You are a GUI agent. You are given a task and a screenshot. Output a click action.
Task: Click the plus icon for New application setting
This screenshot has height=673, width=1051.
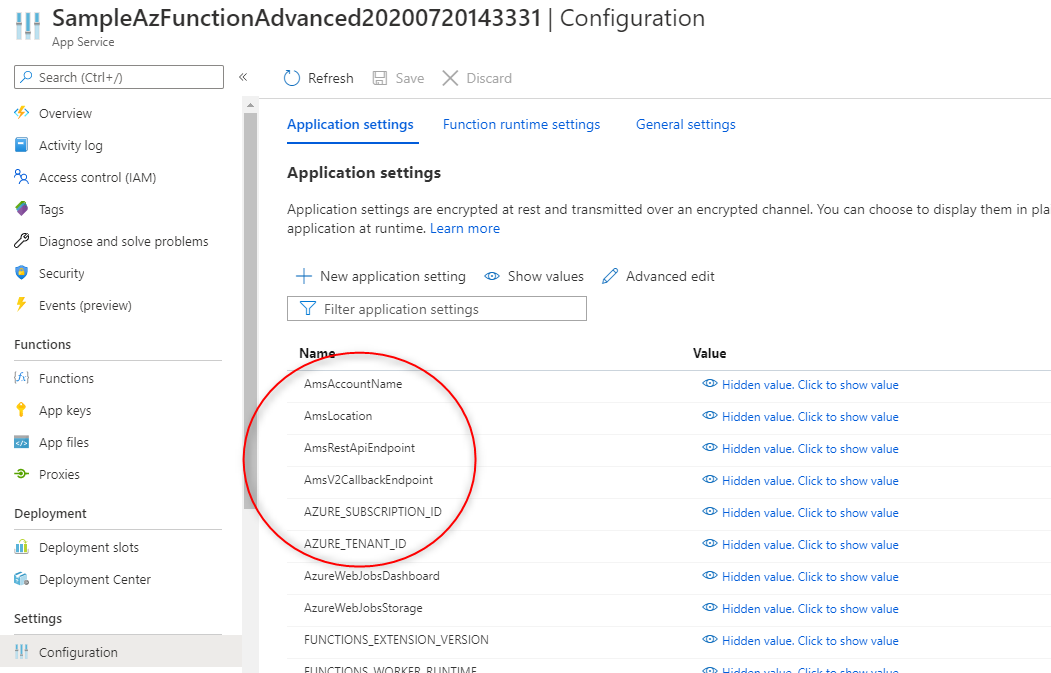304,276
